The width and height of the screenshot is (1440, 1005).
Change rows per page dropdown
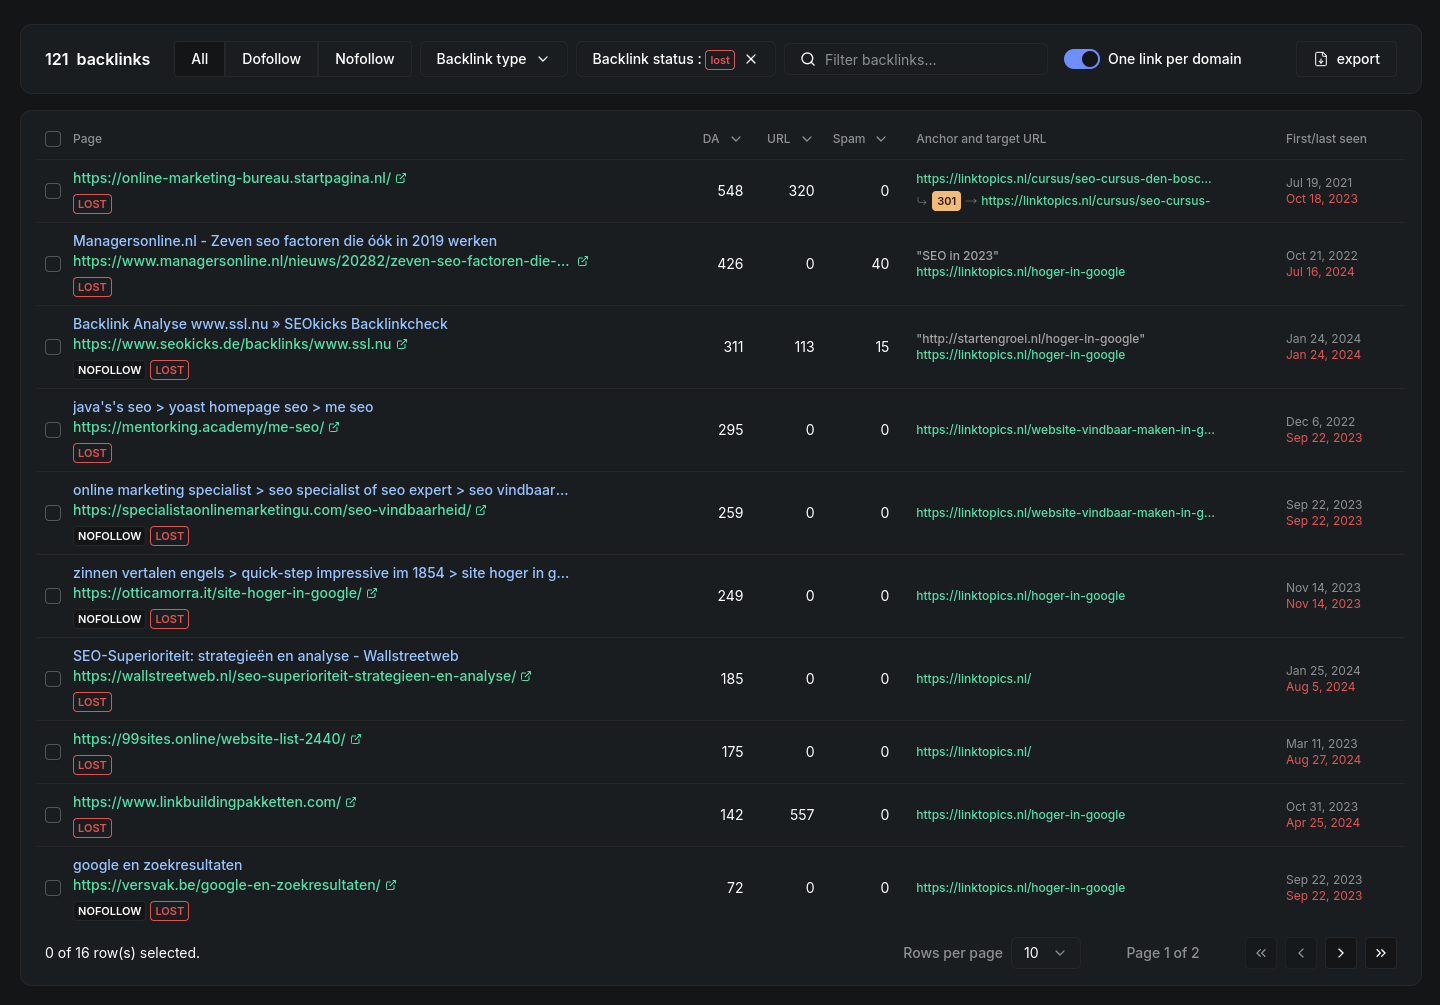point(1046,953)
